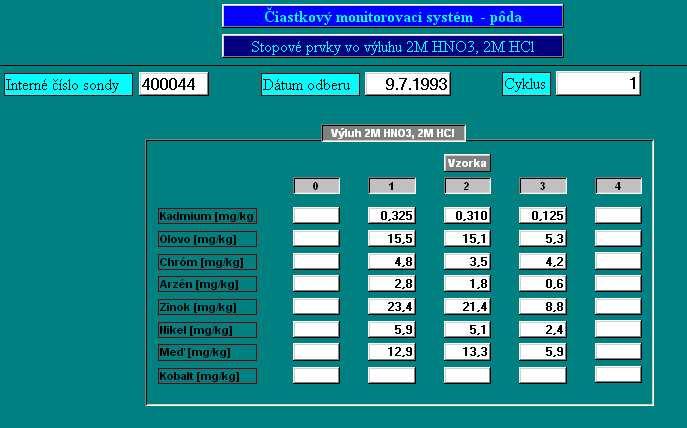
Task: Click empty Arzén sample 0 field
Action: [316, 283]
